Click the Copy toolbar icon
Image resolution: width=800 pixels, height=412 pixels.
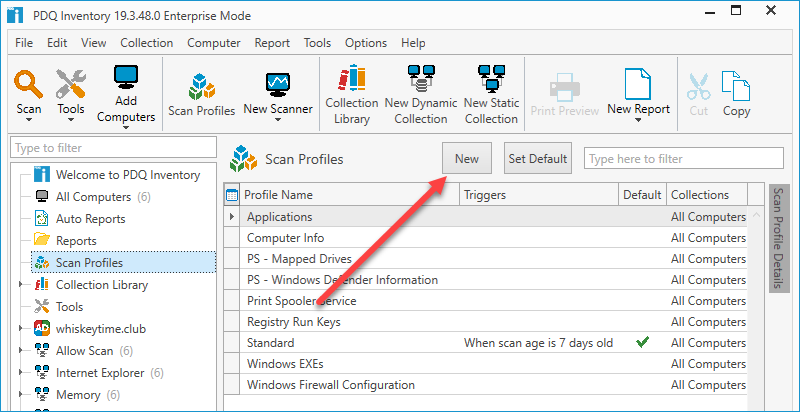click(x=736, y=86)
